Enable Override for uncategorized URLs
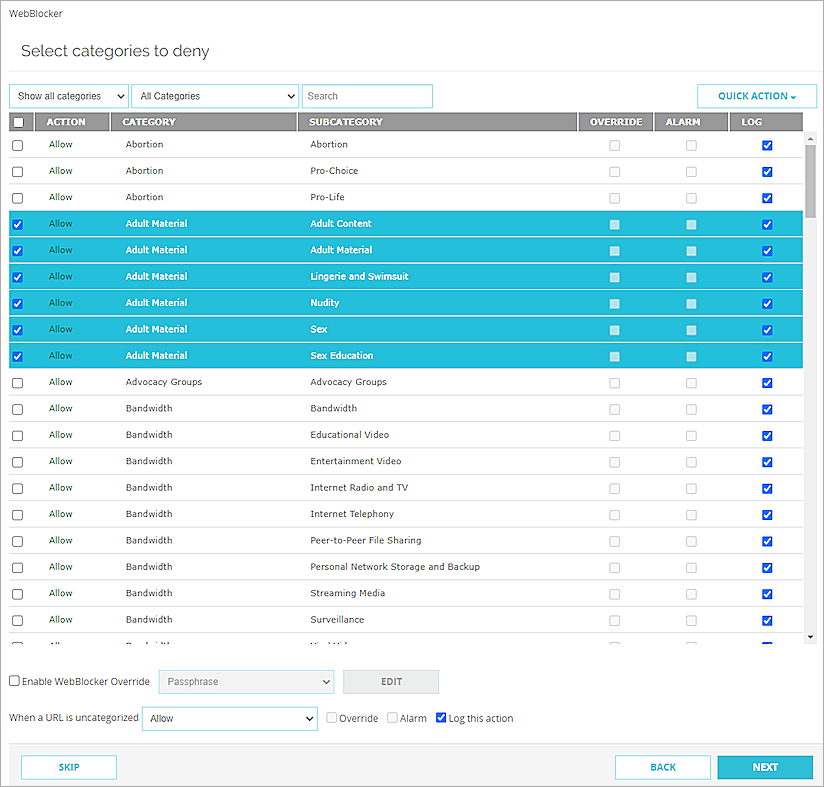Viewport: 824px width, 787px height. pos(331,718)
